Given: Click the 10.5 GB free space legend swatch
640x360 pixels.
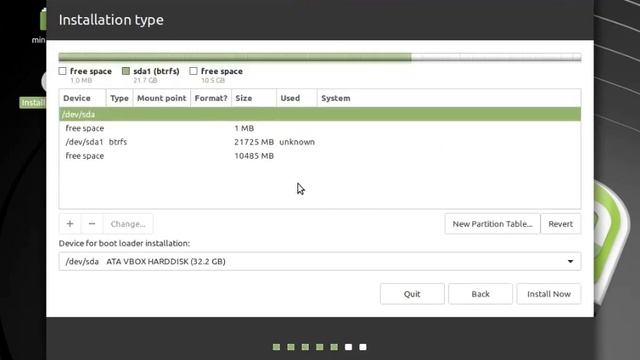Looking at the screenshot, I should [193, 71].
